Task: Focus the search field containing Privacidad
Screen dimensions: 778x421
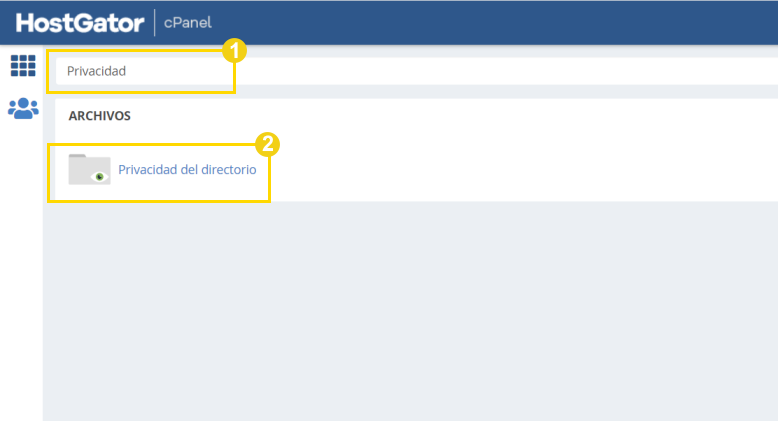Action: point(417,71)
